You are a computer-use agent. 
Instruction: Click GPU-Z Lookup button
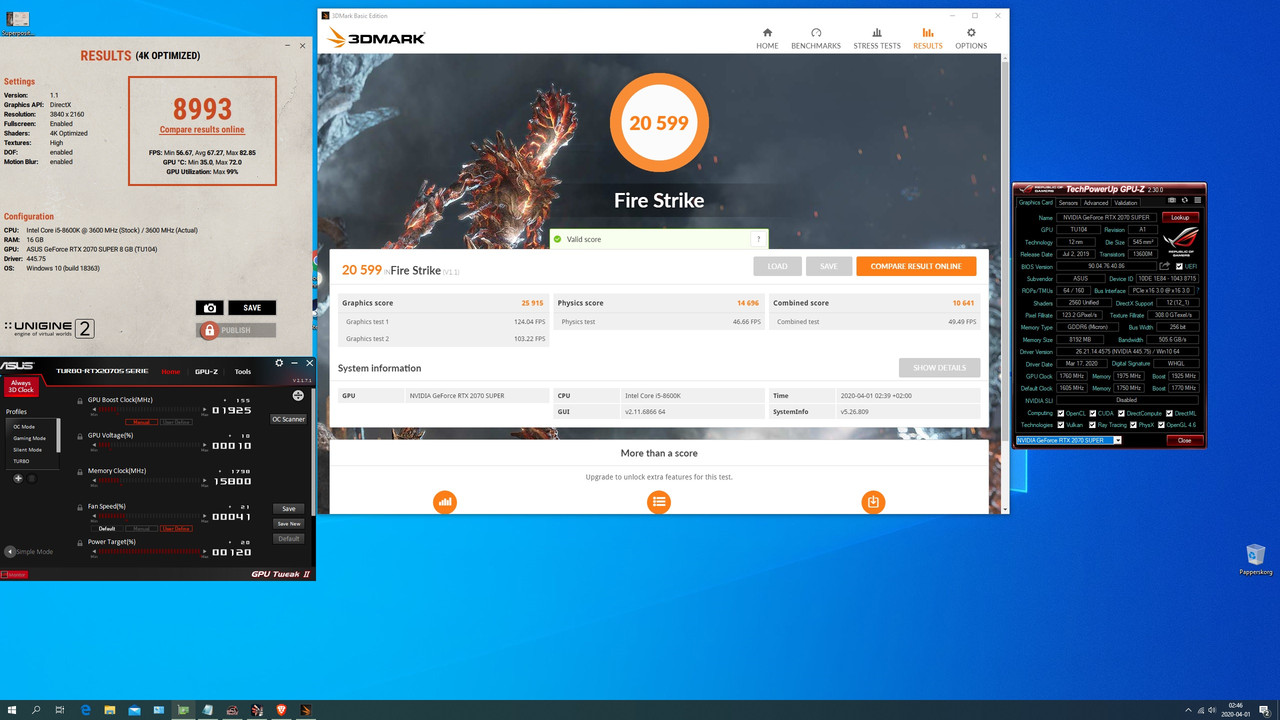click(x=1180, y=217)
